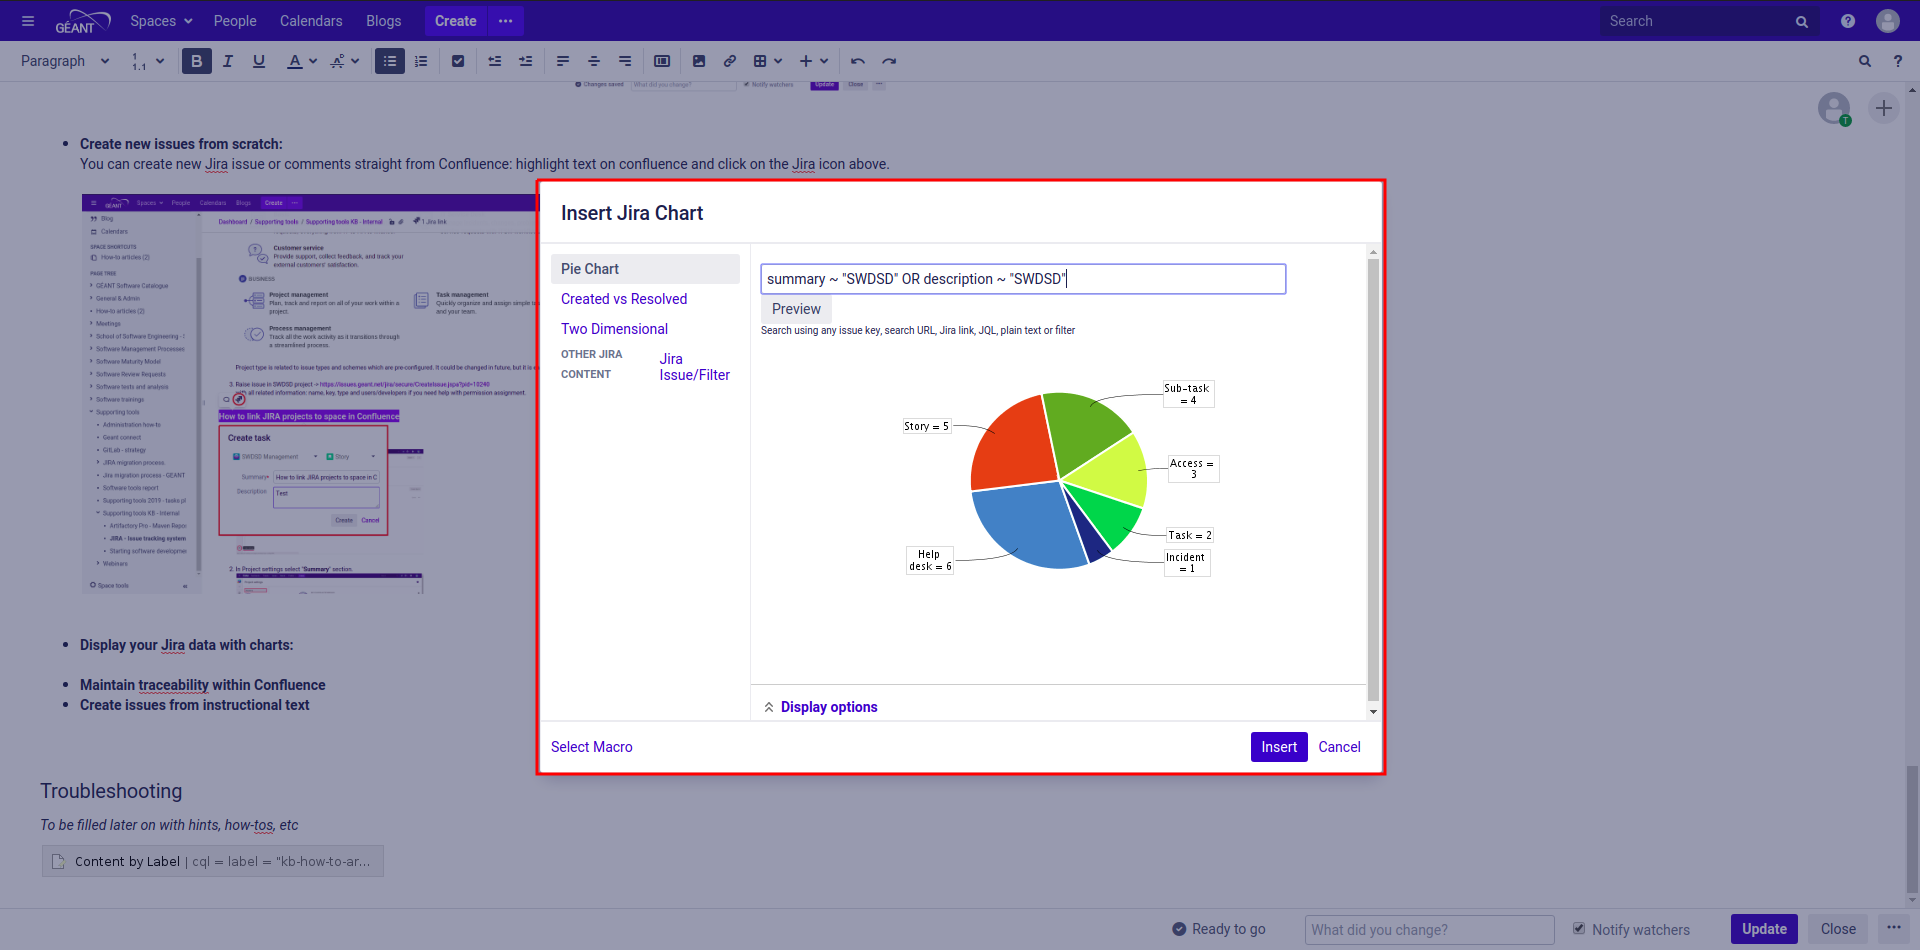1920x950 pixels.
Task: Invite people with the plus icon
Action: coord(1884,108)
